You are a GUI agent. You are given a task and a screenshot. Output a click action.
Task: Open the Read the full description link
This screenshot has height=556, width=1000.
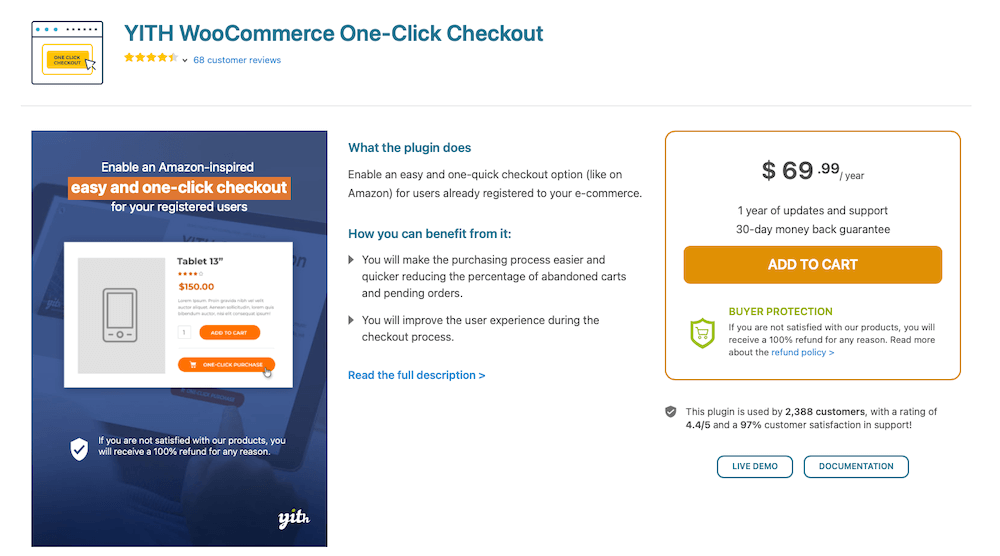pos(416,375)
